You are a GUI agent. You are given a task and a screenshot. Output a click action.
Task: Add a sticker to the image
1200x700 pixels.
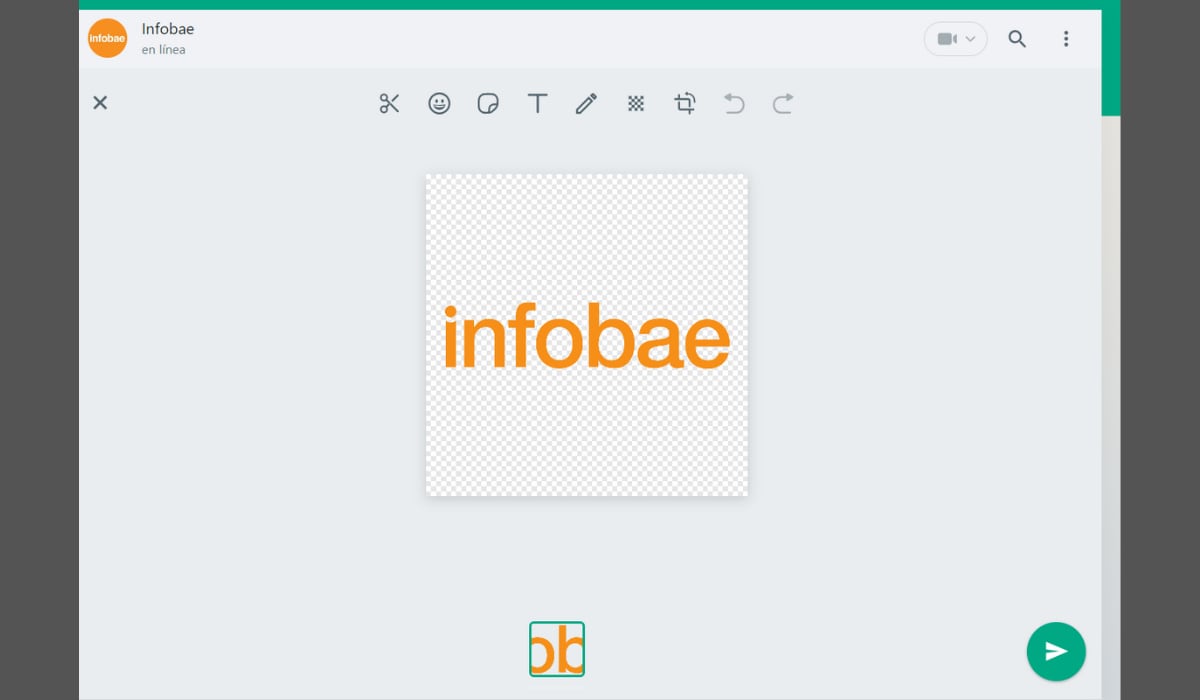pos(488,103)
